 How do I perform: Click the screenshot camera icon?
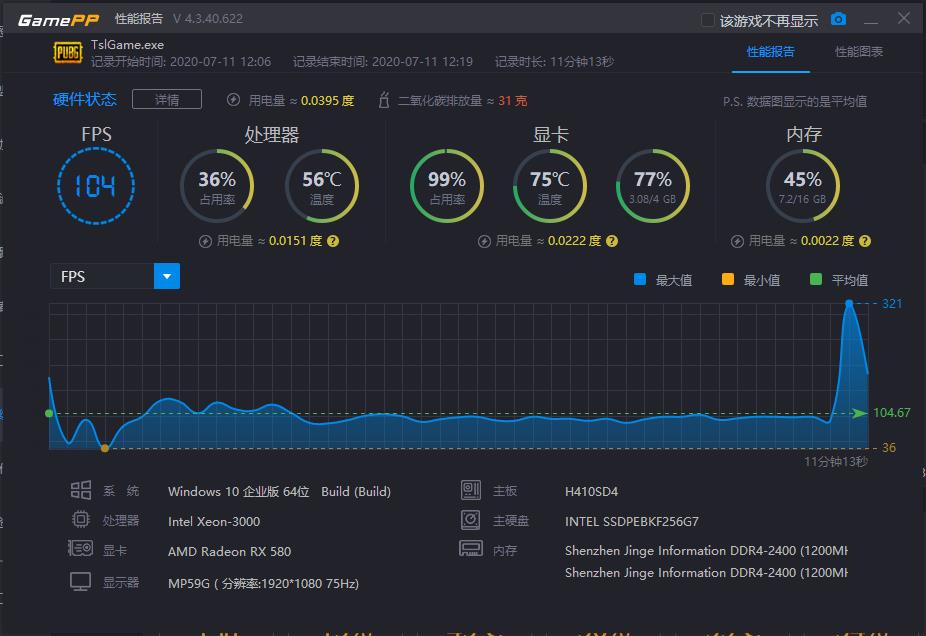pyautogui.click(x=838, y=19)
